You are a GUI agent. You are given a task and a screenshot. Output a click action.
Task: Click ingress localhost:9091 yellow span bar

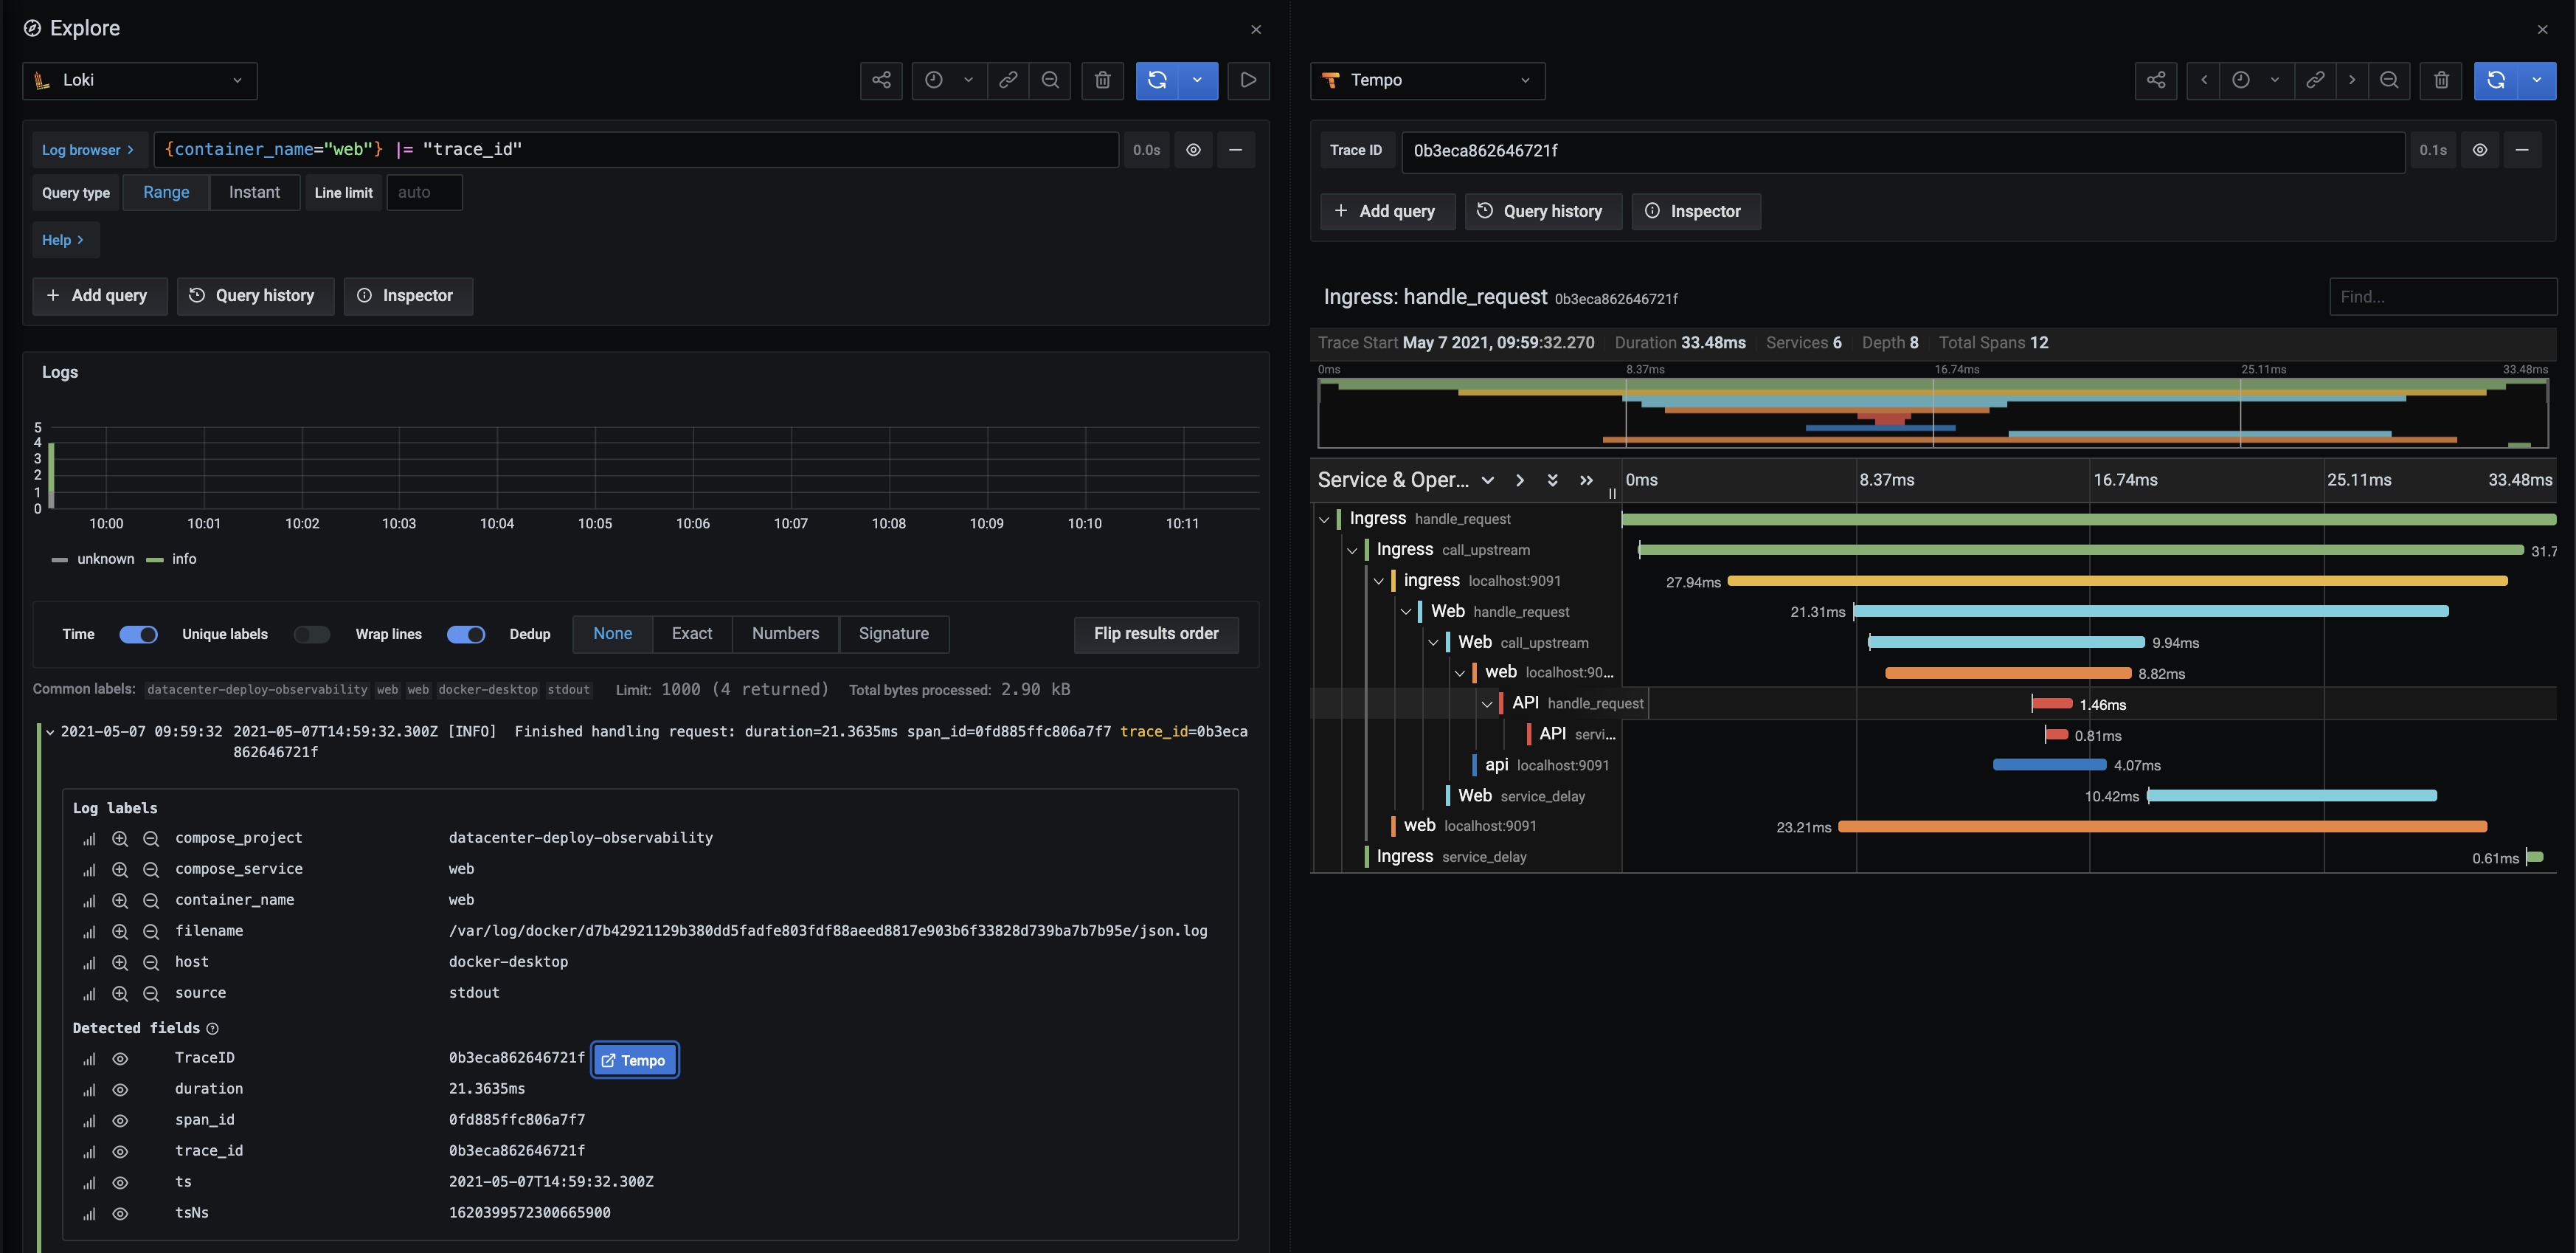pos(2117,581)
